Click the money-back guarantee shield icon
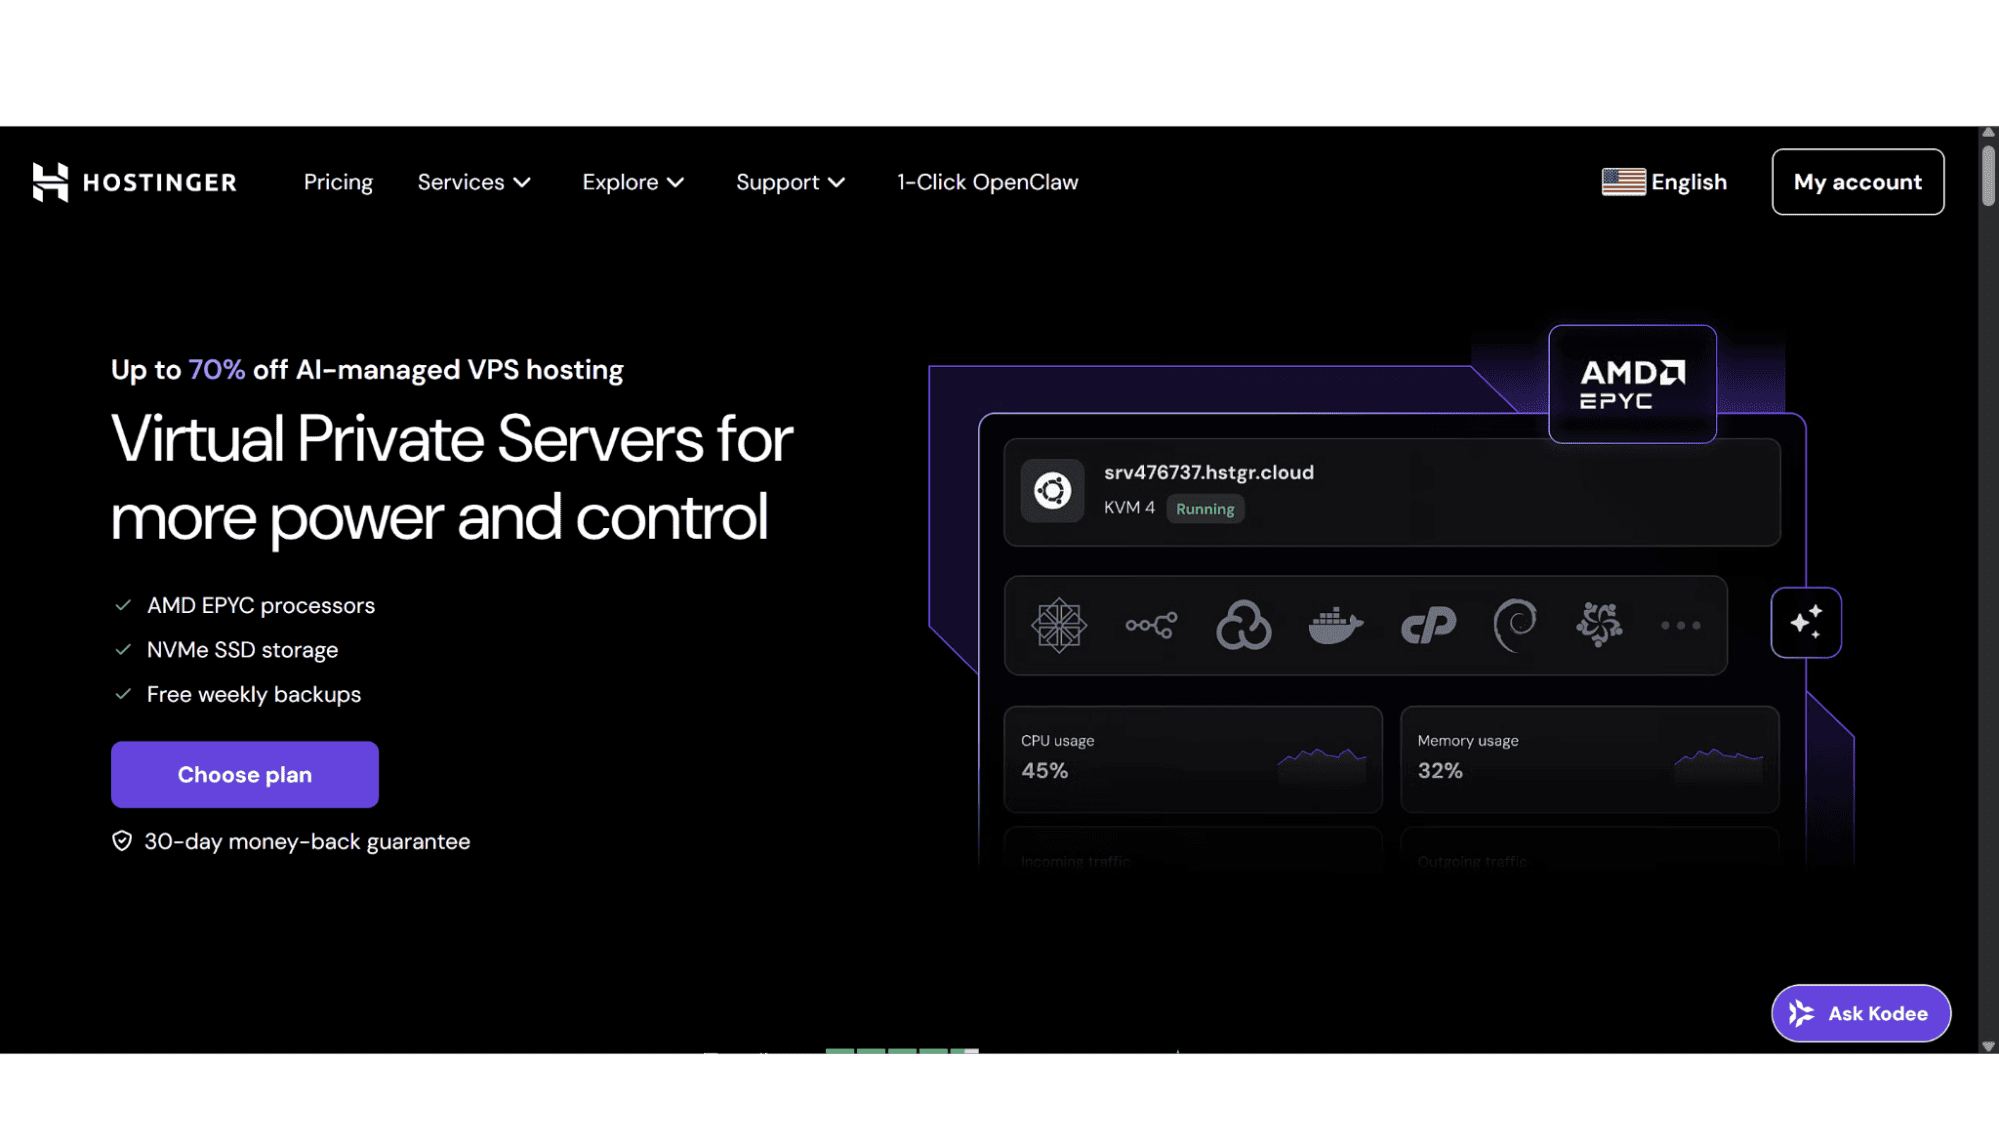 [x=122, y=841]
